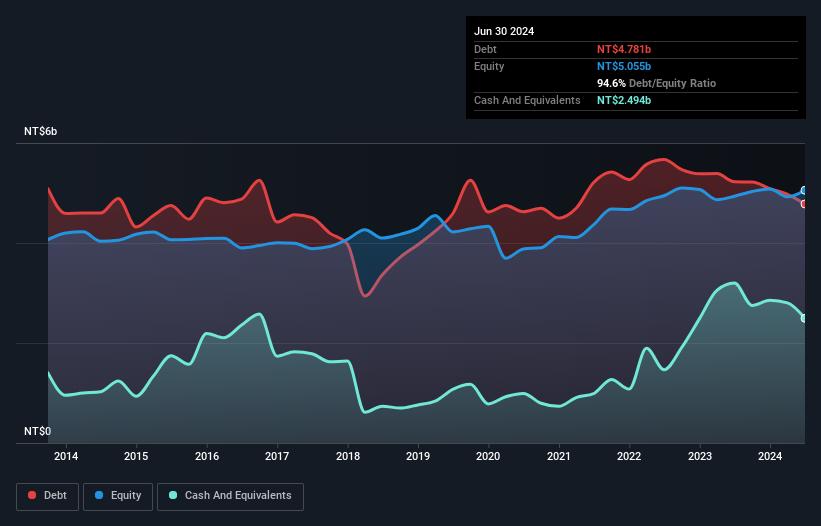Toggle the Debt series legend button
This screenshot has width=821, height=526.
coord(48,496)
